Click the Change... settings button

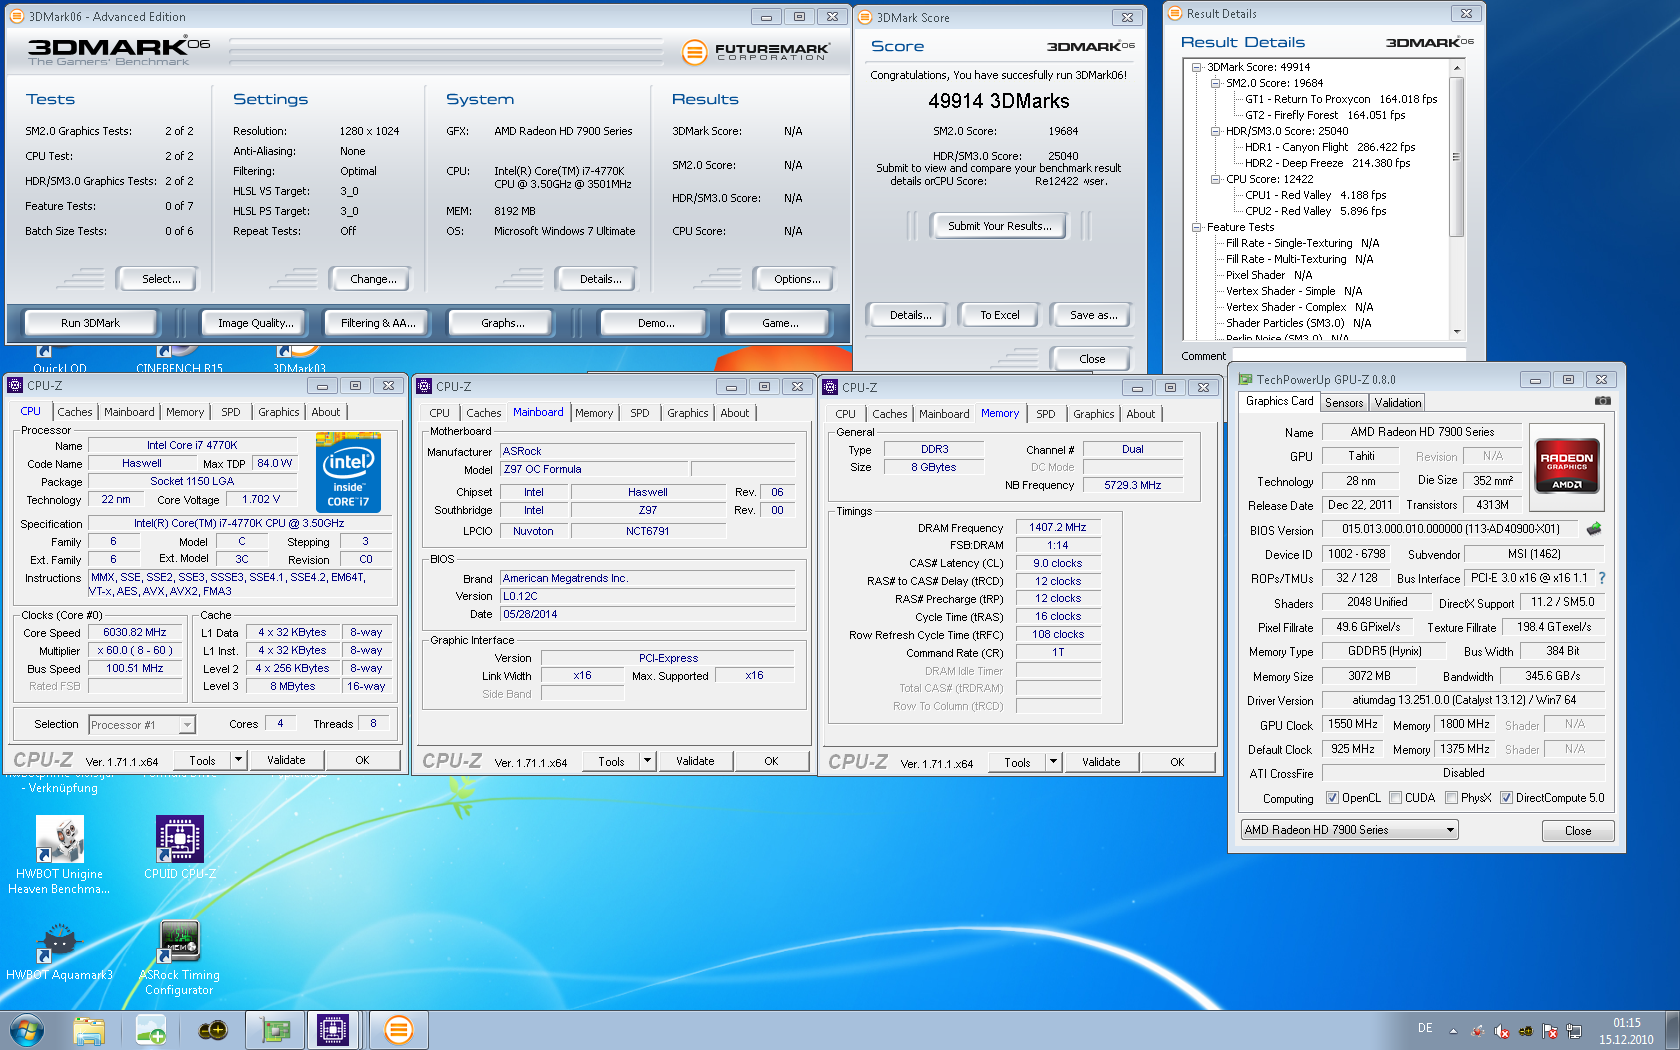coord(373,279)
